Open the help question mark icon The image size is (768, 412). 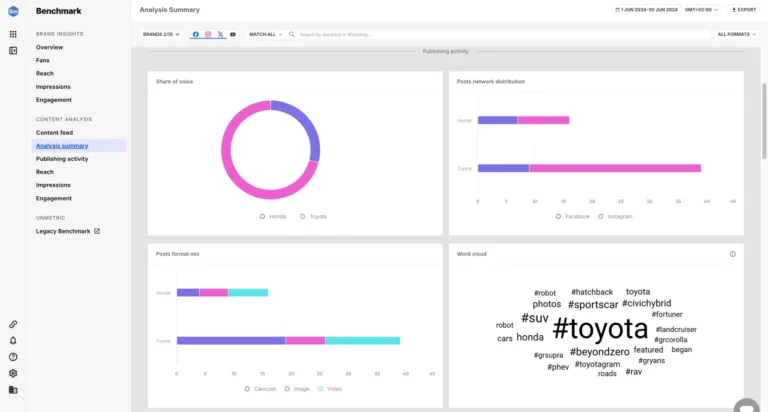coord(13,357)
